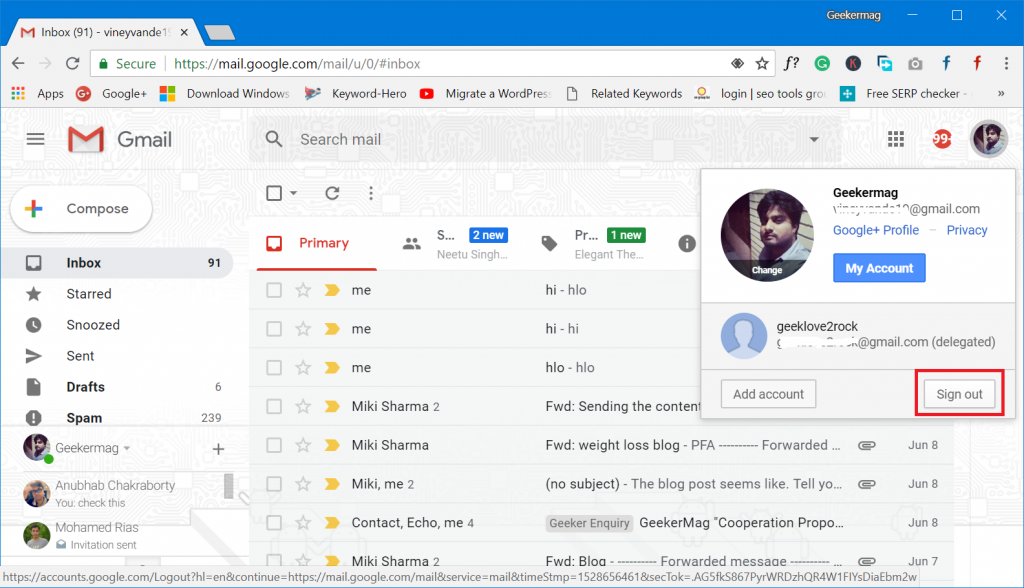Click the Apps grid bookmark icon

tap(18, 93)
